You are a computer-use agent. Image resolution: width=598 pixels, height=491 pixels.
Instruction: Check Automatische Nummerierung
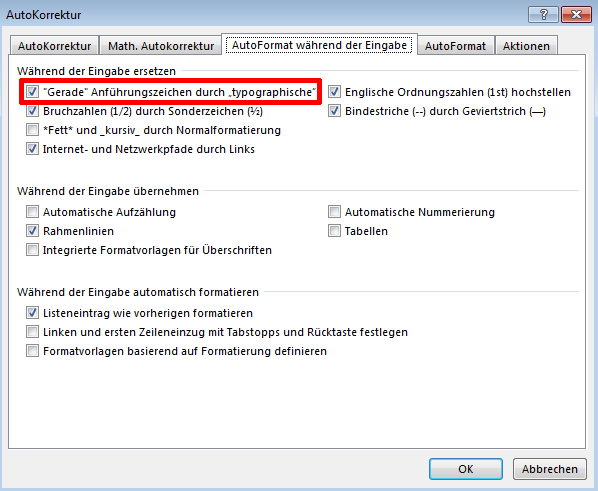point(334,212)
